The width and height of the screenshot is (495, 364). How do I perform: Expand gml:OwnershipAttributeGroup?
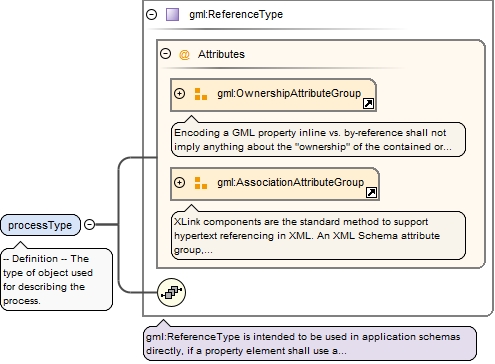(x=179, y=94)
